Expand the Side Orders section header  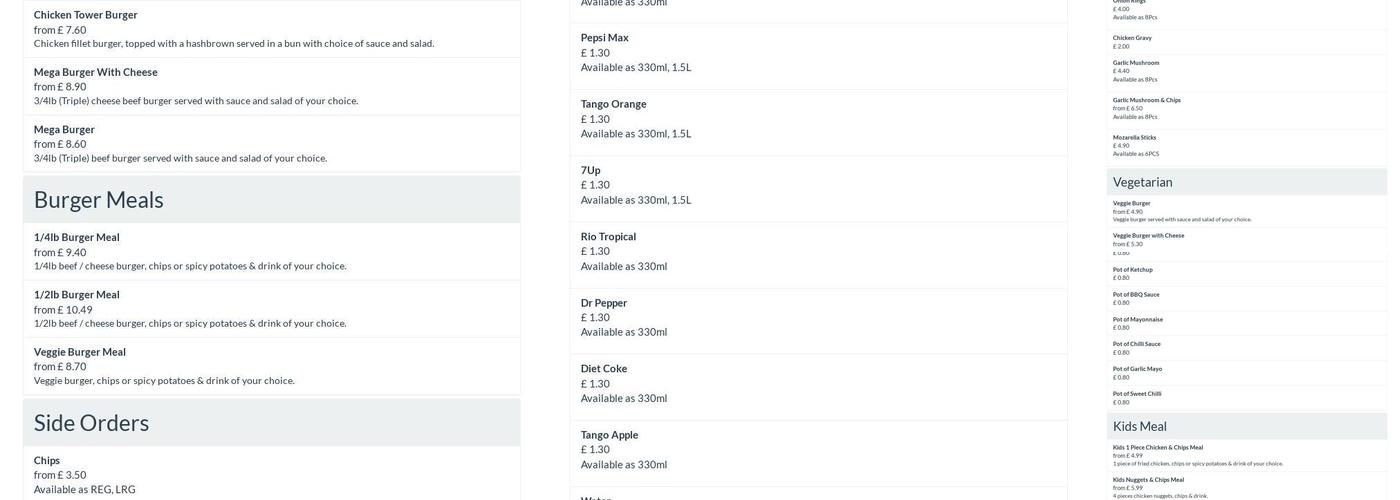pyautogui.click(x=92, y=423)
